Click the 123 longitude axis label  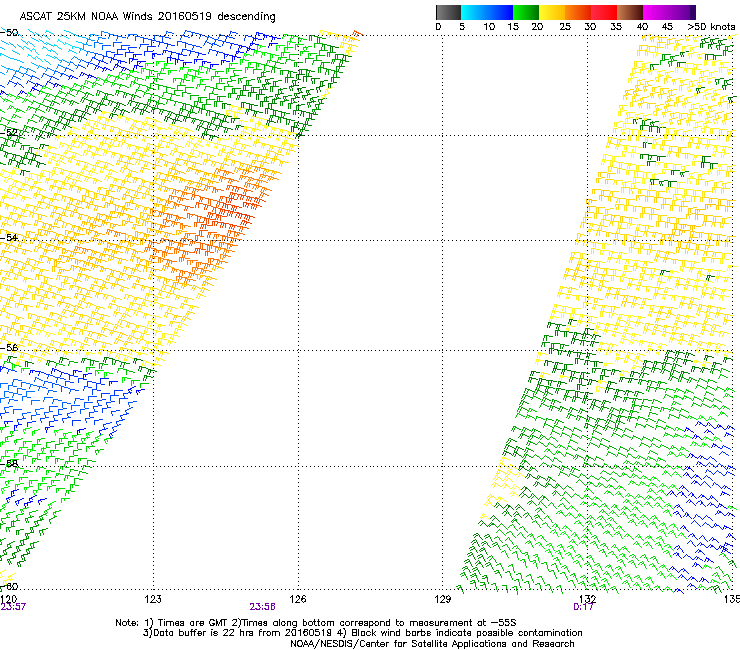pyautogui.click(x=153, y=599)
